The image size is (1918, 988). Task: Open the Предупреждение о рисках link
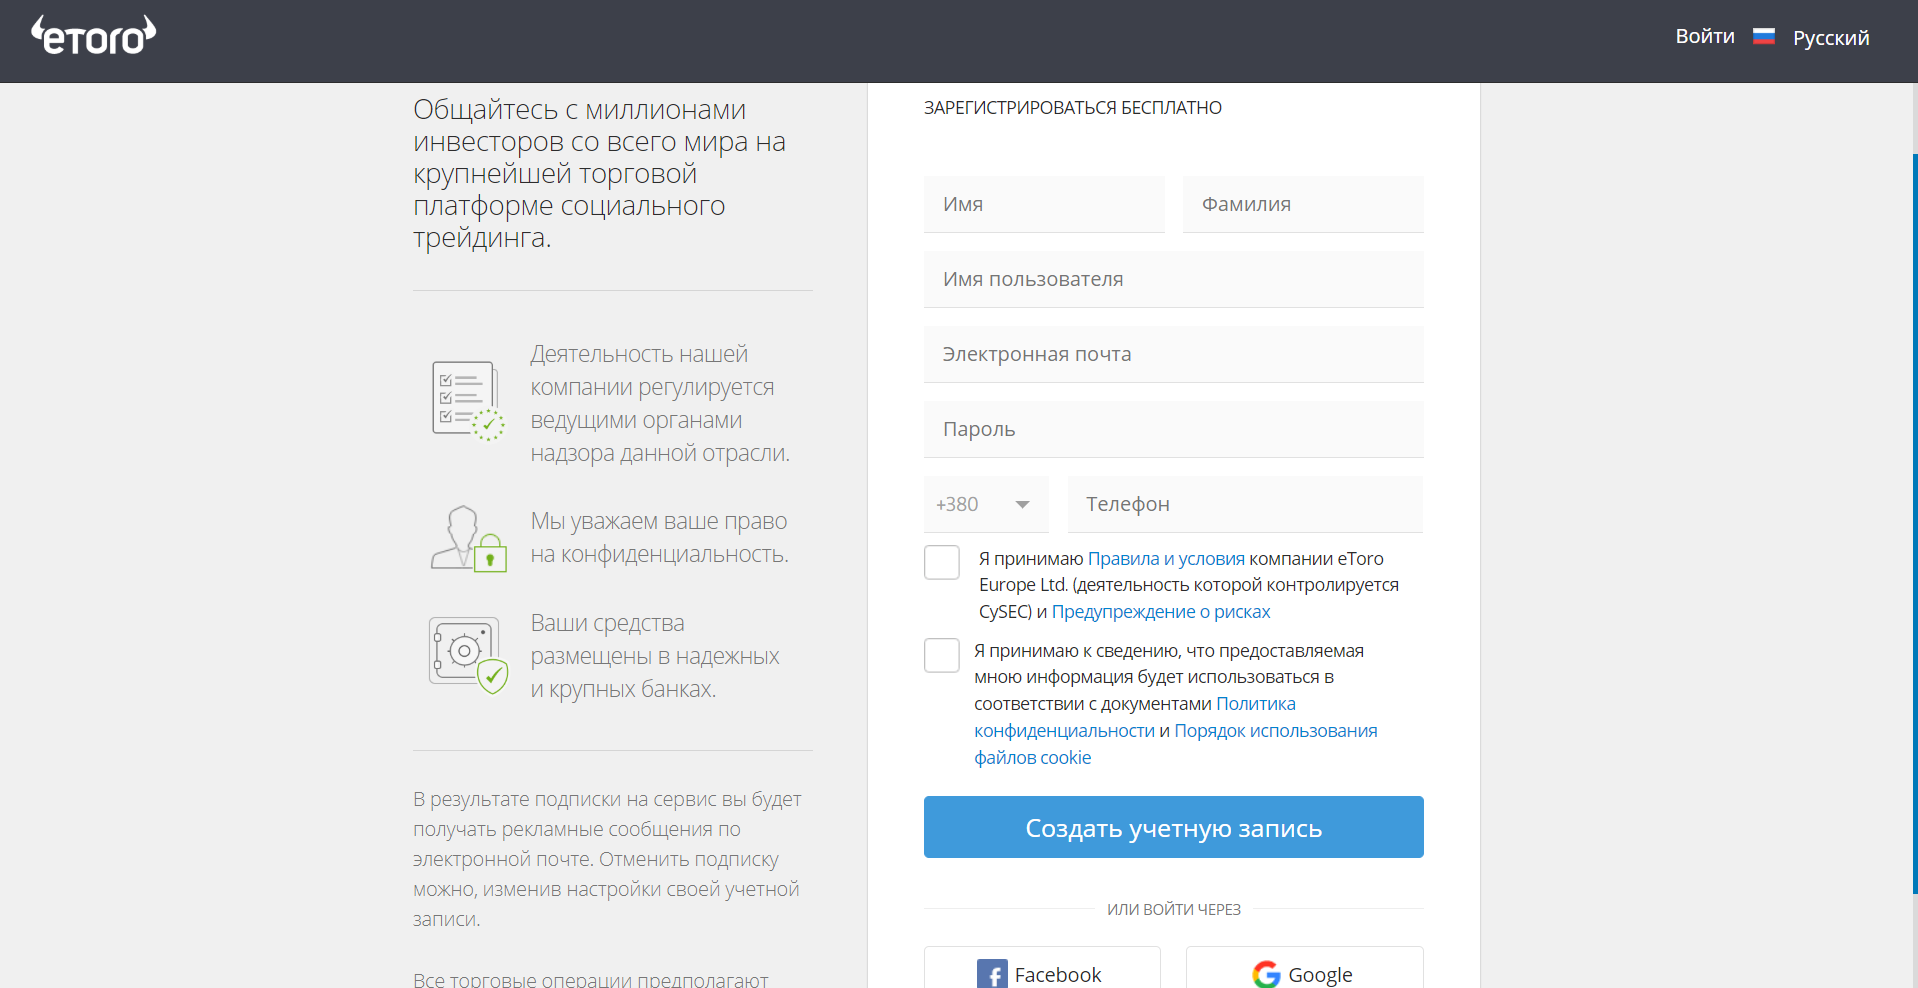(x=1161, y=611)
